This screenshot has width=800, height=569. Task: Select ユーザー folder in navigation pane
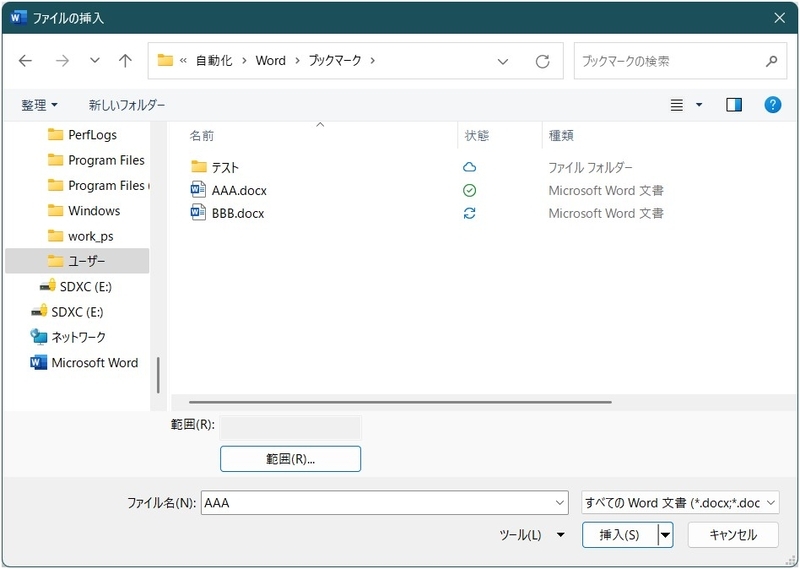coord(77,261)
